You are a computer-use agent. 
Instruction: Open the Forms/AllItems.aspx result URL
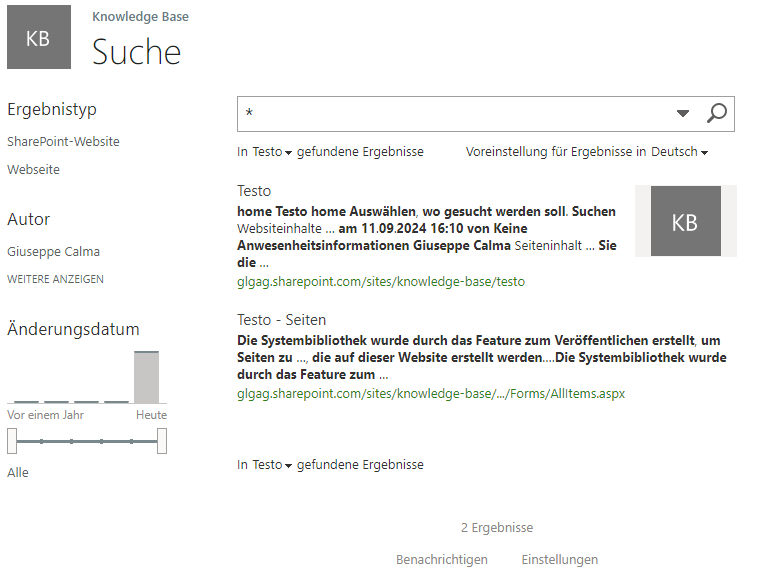(431, 394)
